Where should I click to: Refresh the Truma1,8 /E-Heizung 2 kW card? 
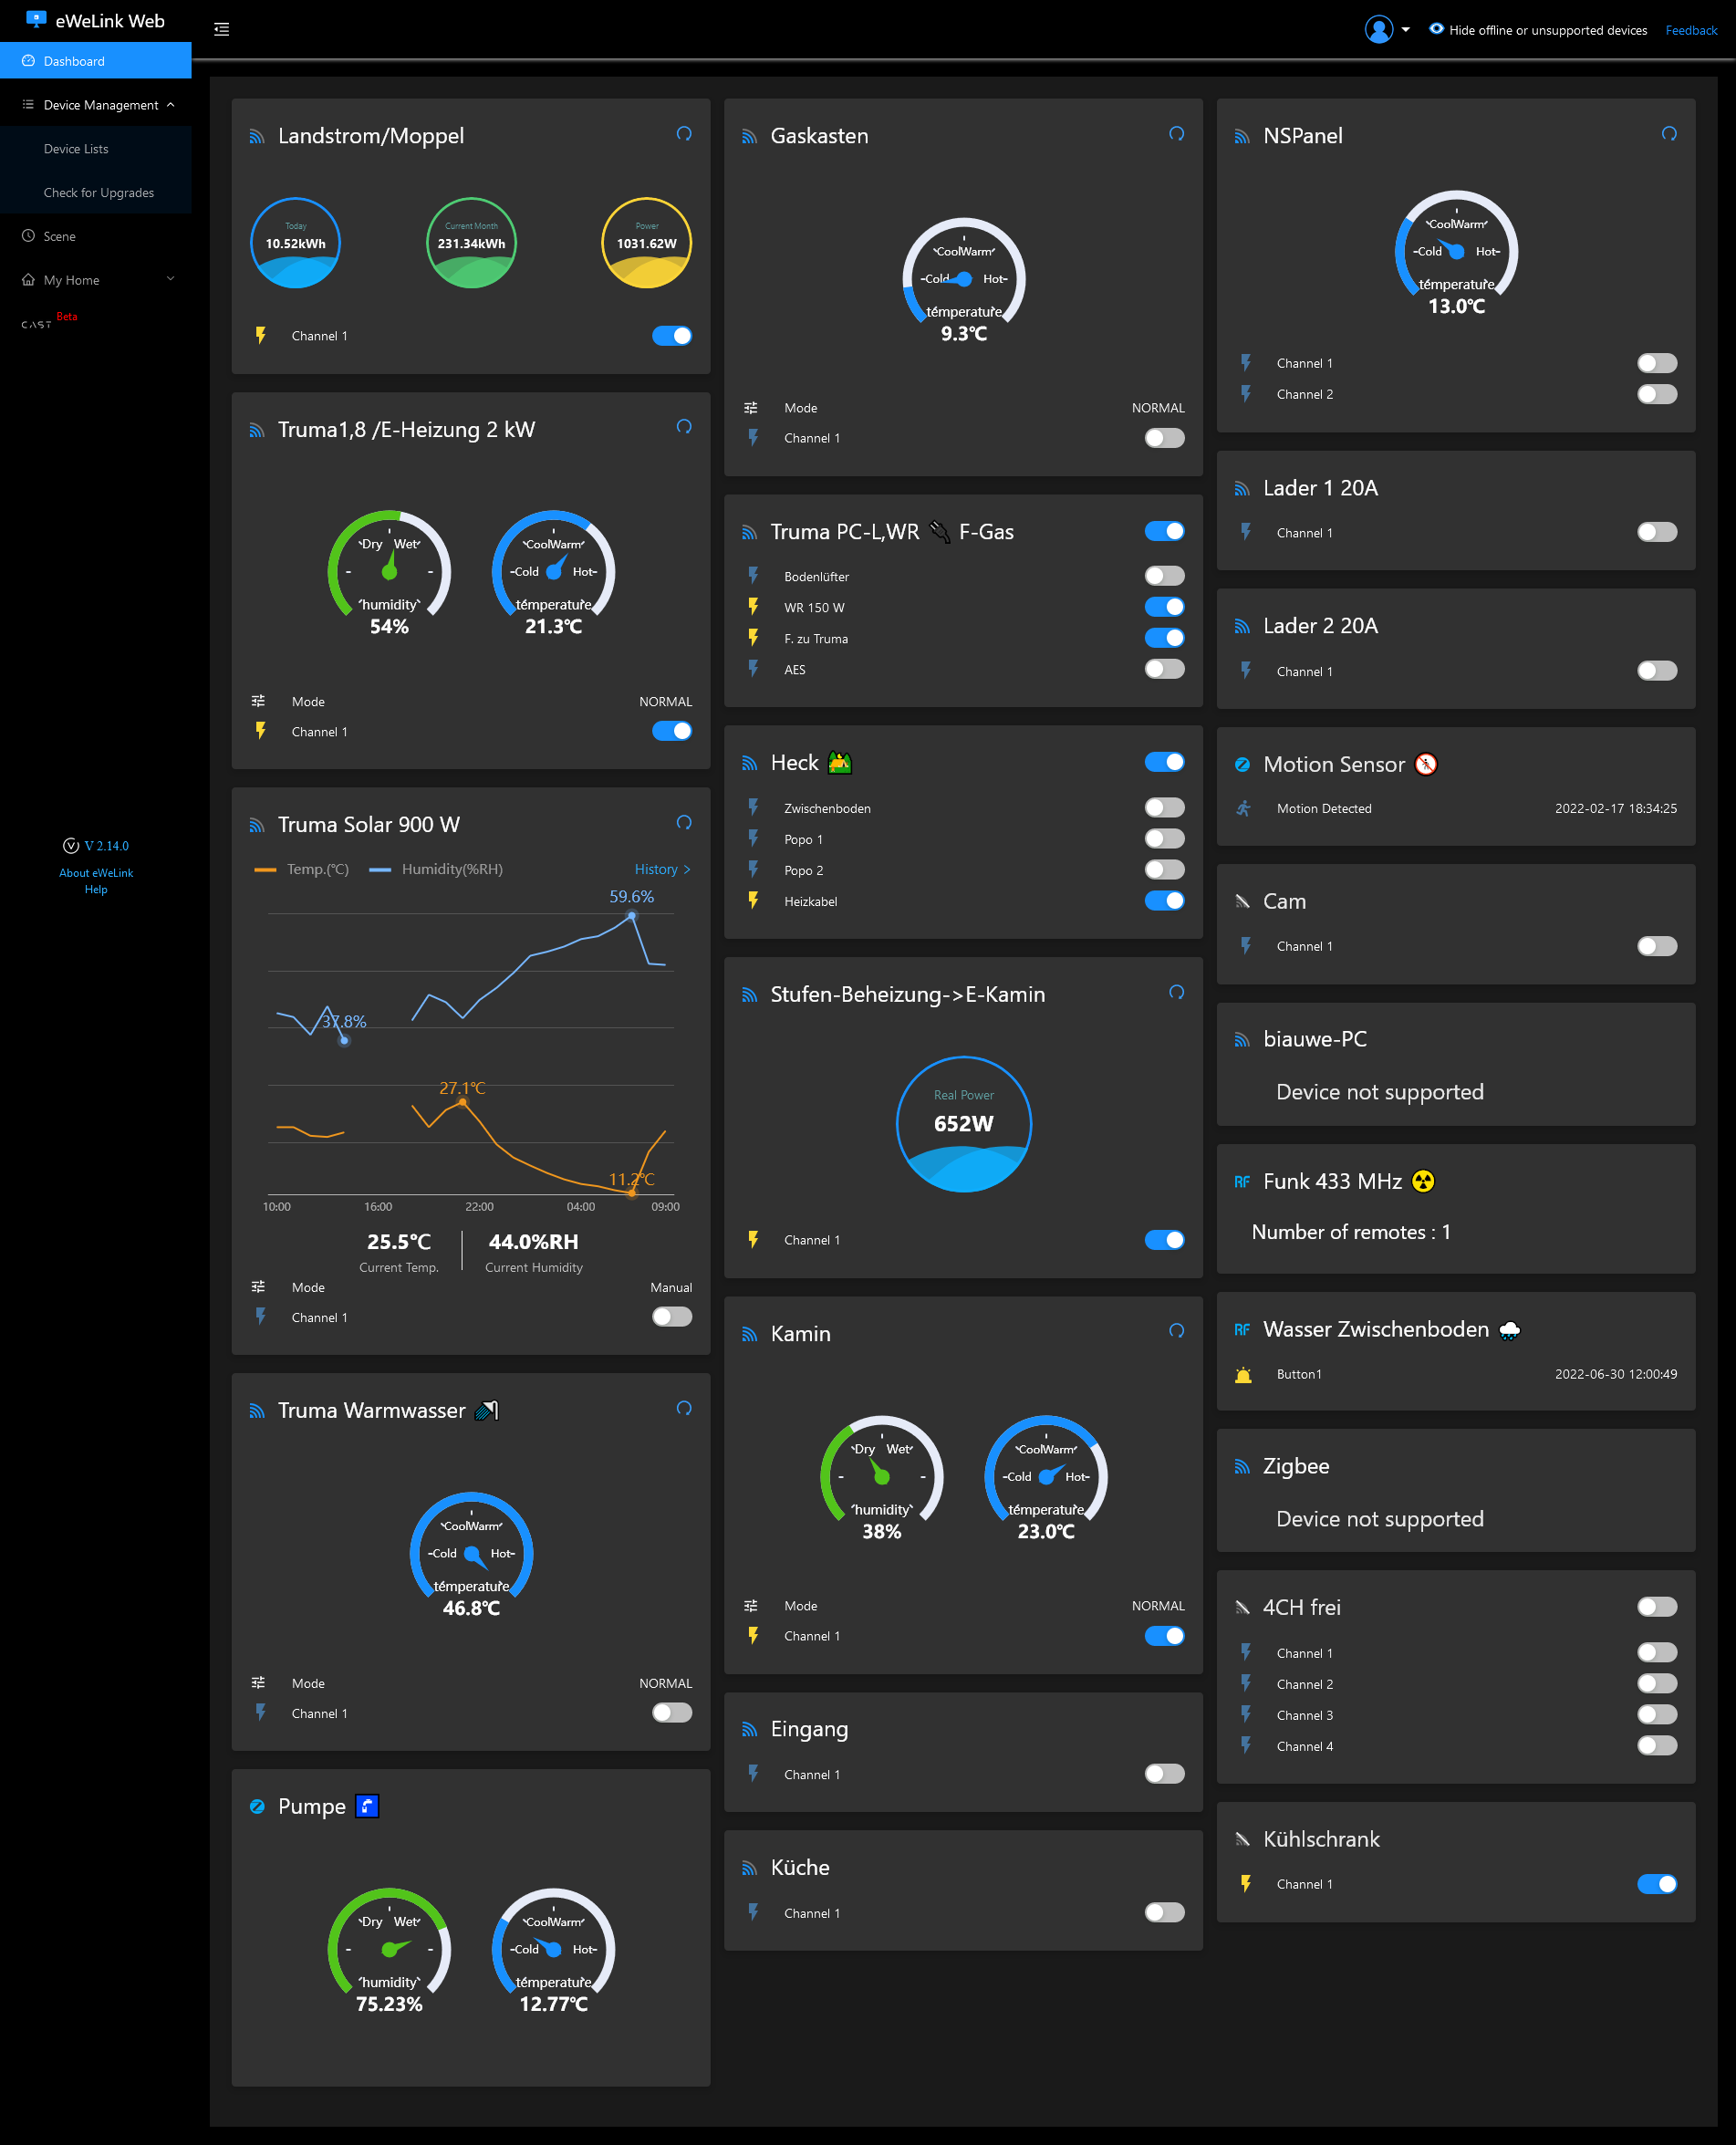pos(684,427)
